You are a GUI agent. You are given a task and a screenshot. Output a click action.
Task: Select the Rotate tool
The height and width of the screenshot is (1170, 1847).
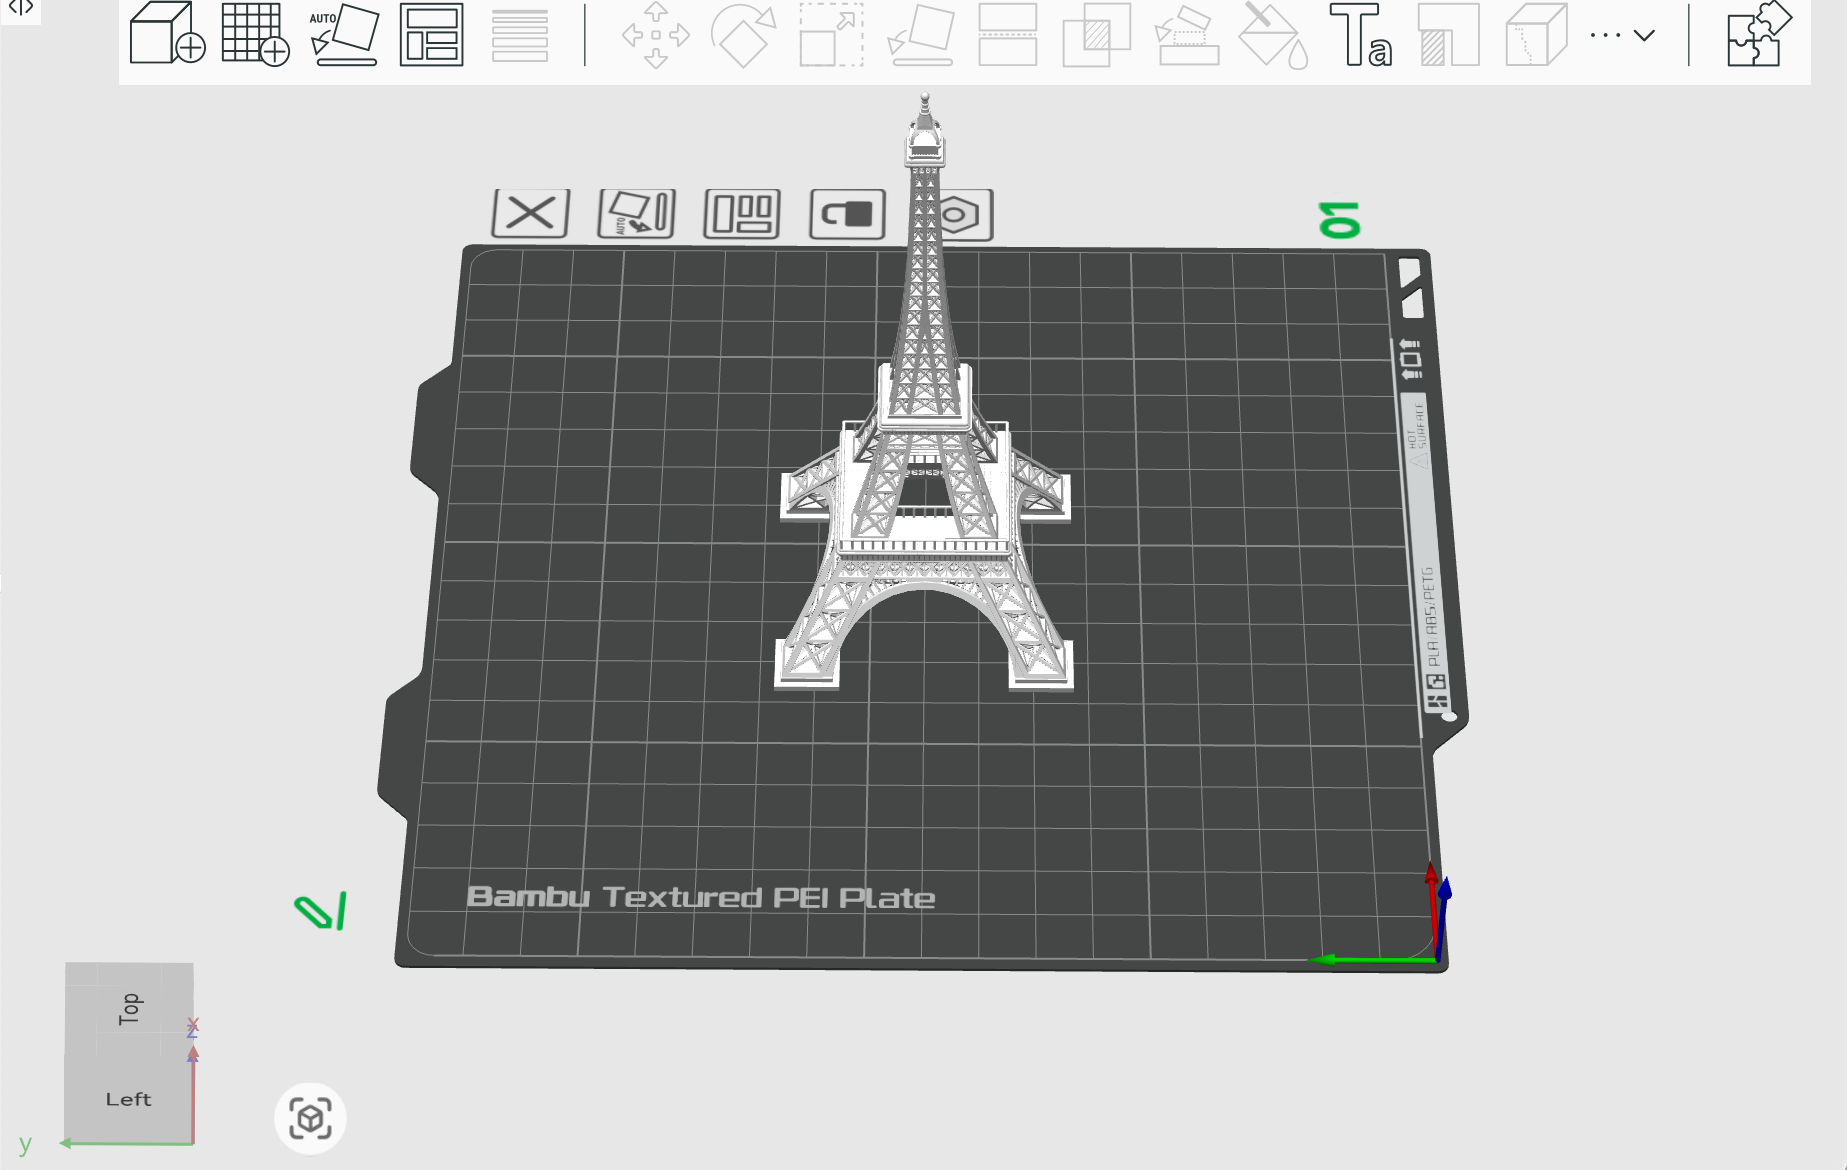(743, 35)
